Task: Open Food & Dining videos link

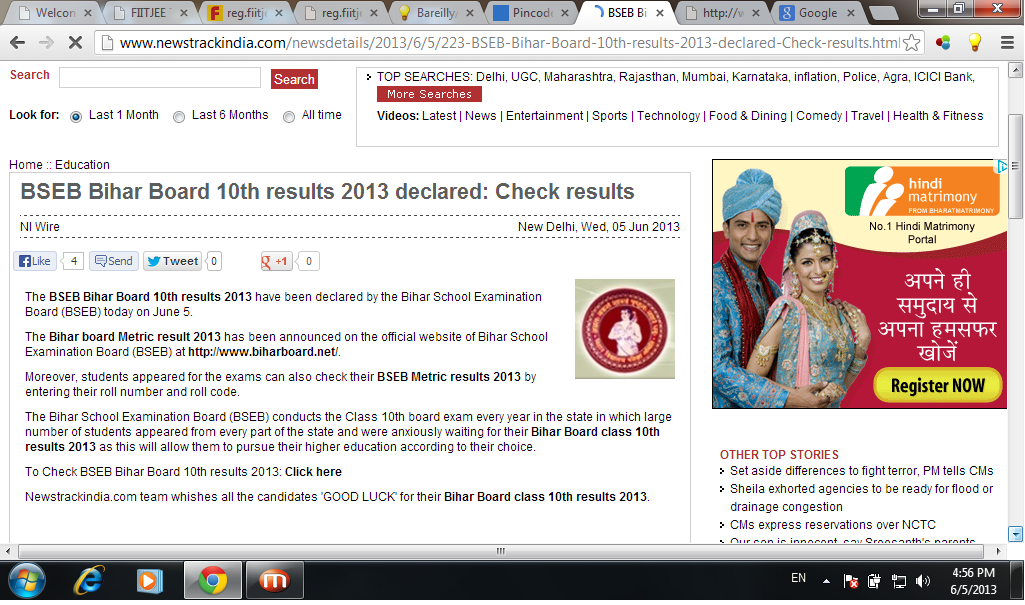Action: coord(748,116)
